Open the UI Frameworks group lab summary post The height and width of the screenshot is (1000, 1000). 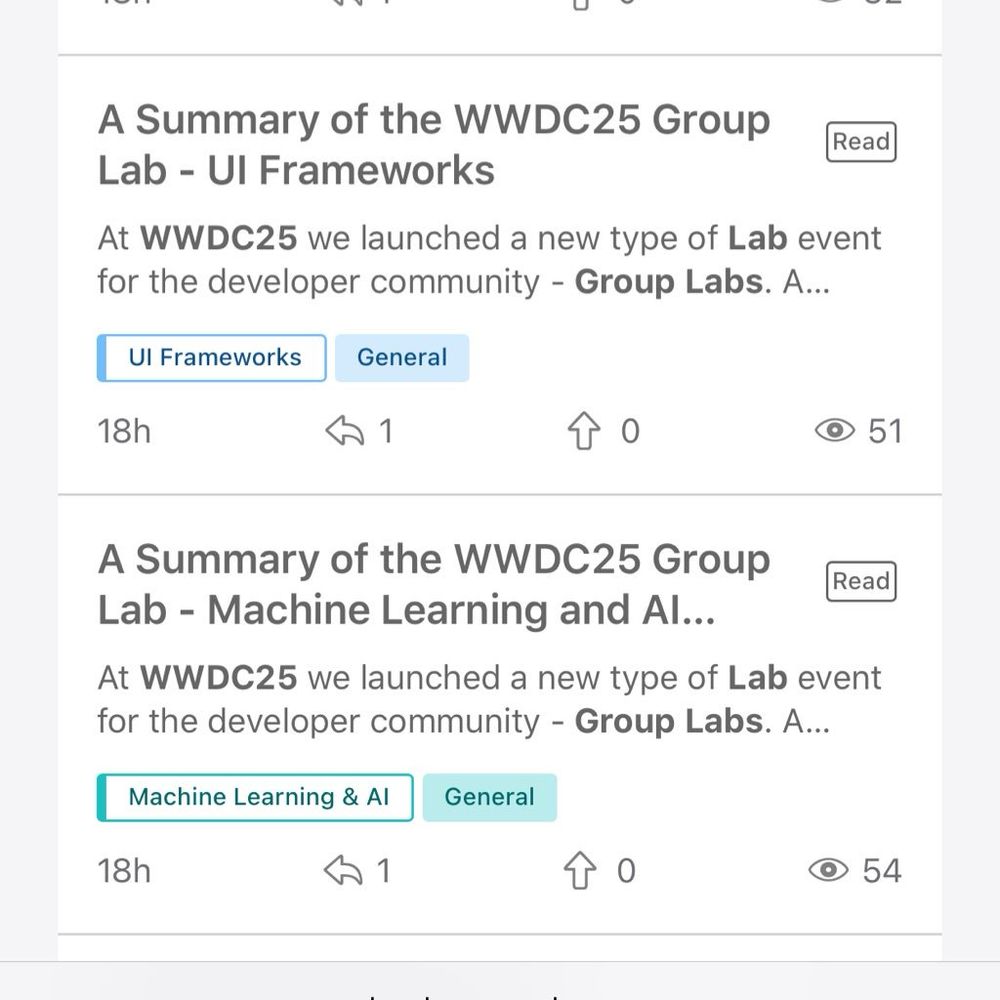[x=433, y=145]
